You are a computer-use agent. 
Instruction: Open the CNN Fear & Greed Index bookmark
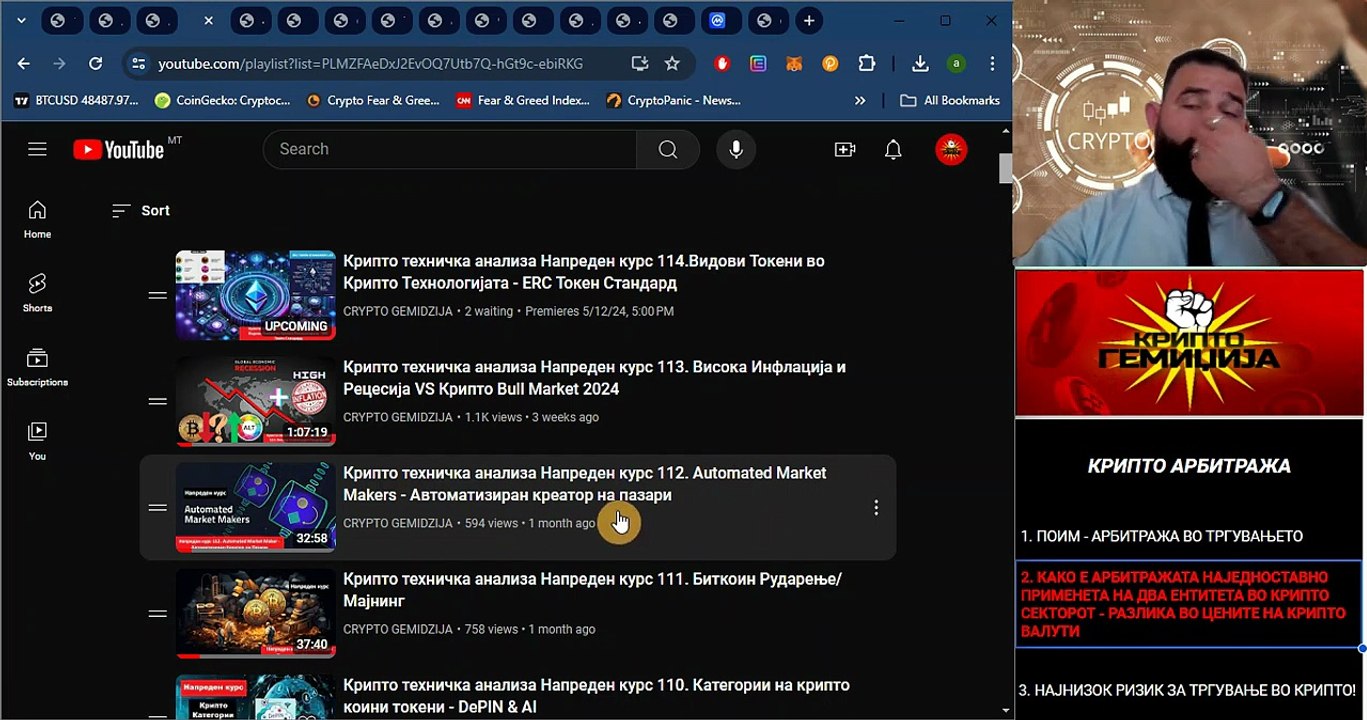pyautogui.click(x=523, y=100)
